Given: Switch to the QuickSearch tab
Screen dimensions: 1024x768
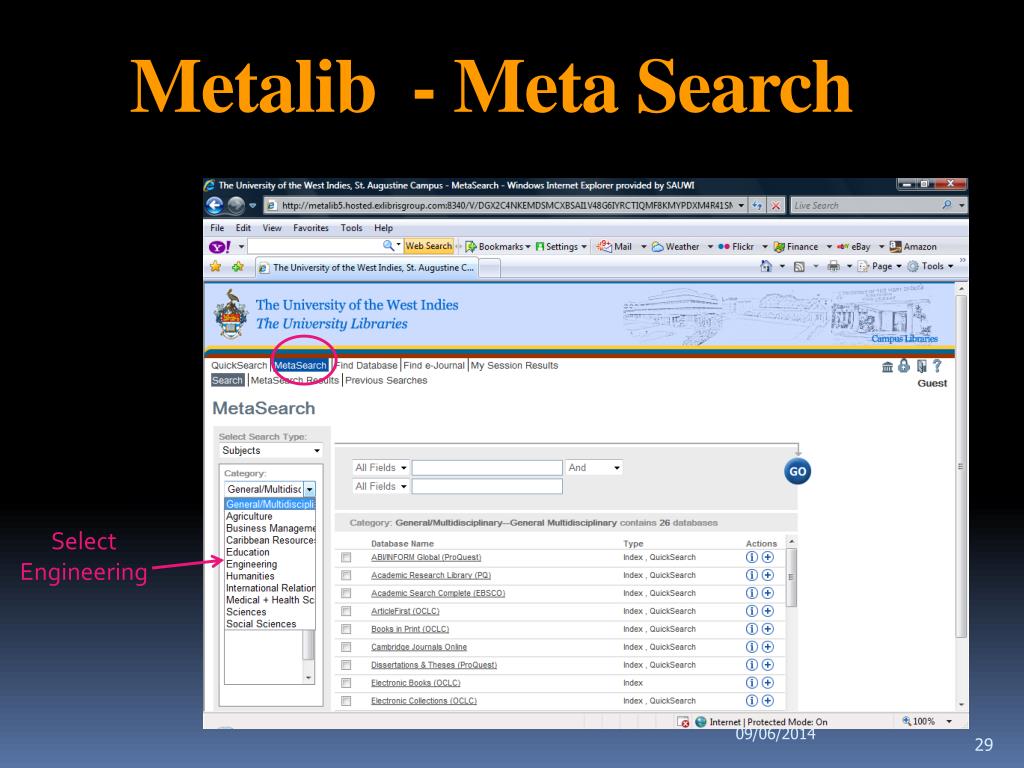Looking at the screenshot, I should point(239,366).
